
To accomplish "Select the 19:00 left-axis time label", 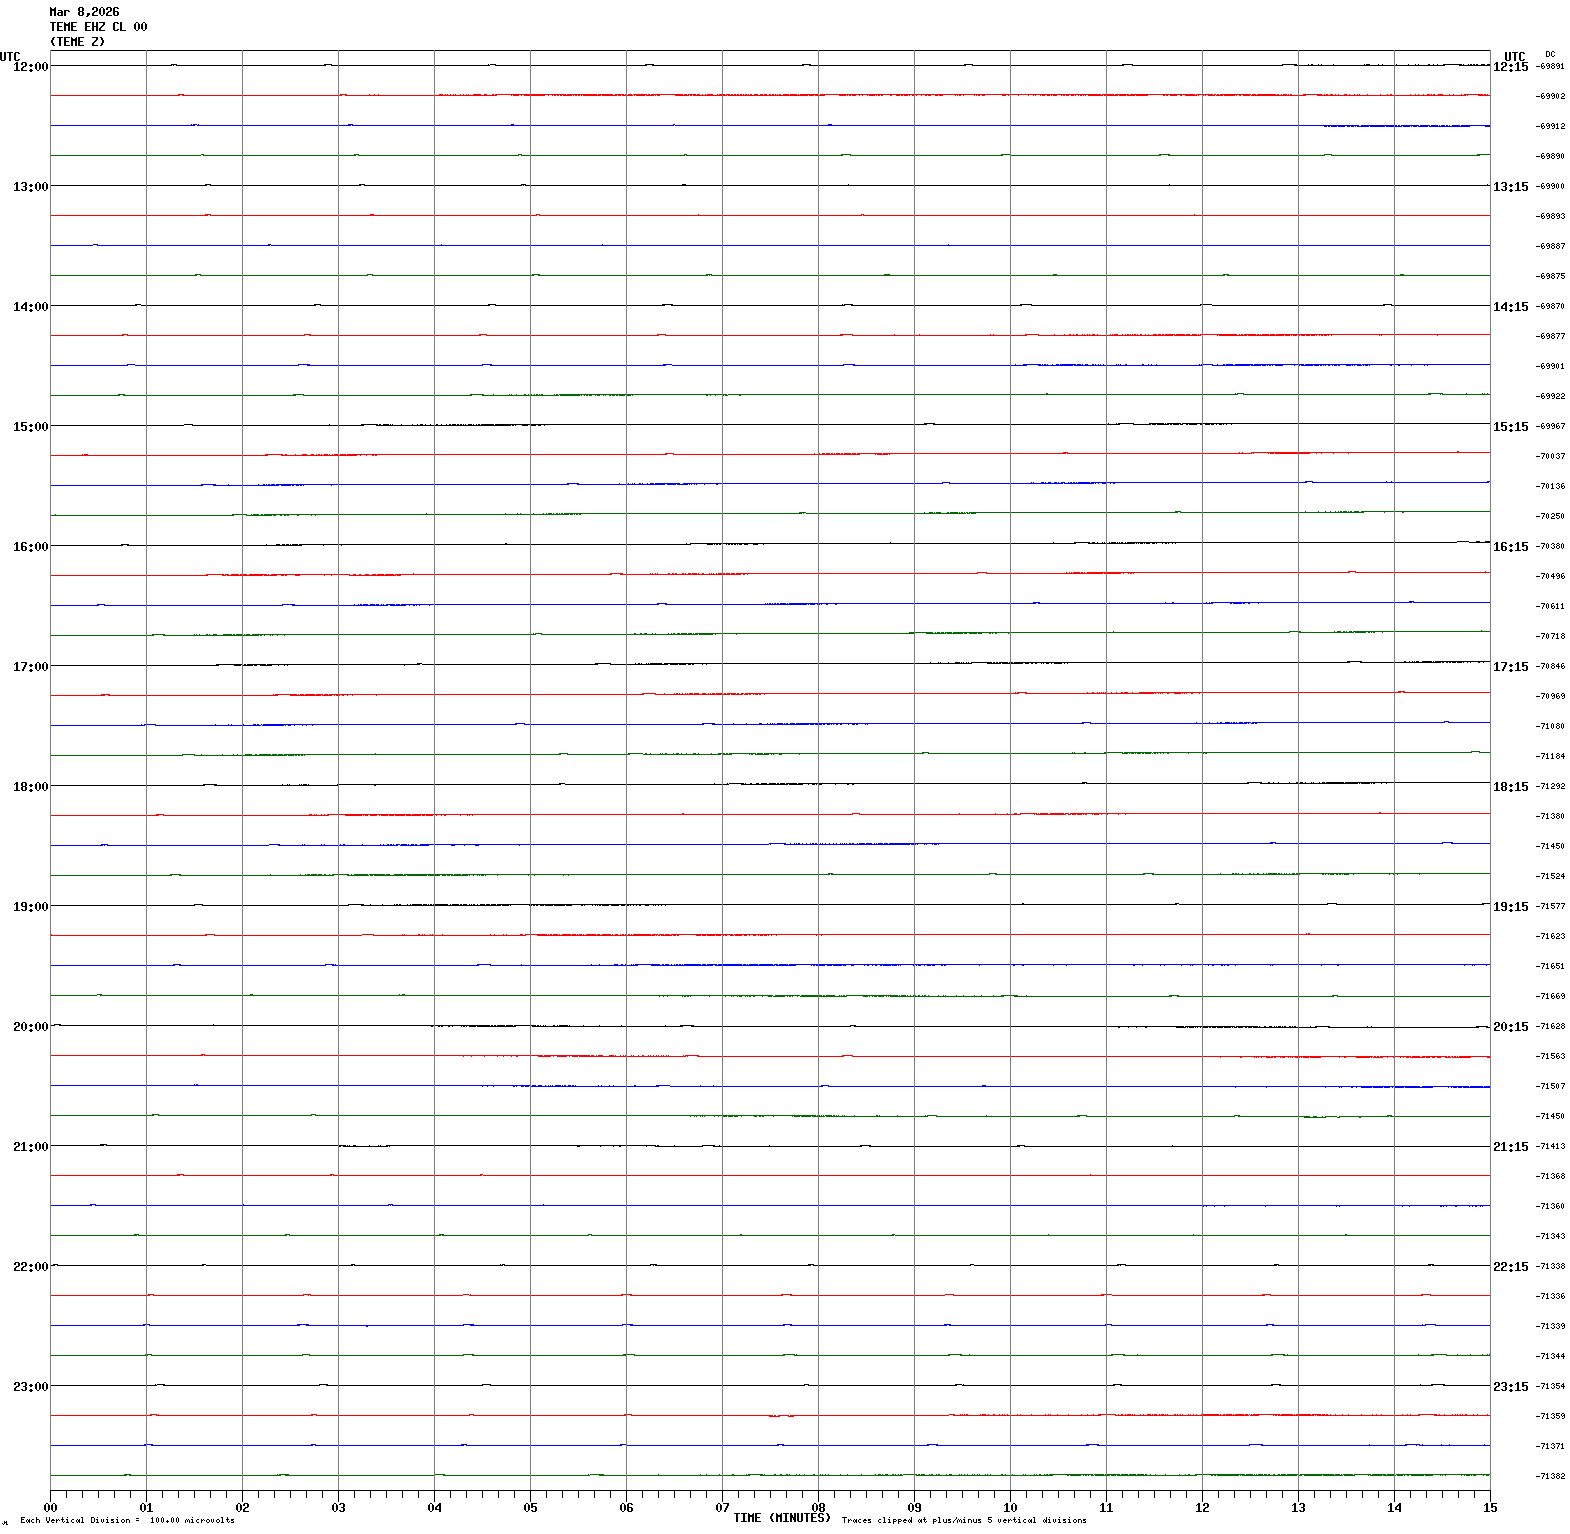I will [30, 907].
